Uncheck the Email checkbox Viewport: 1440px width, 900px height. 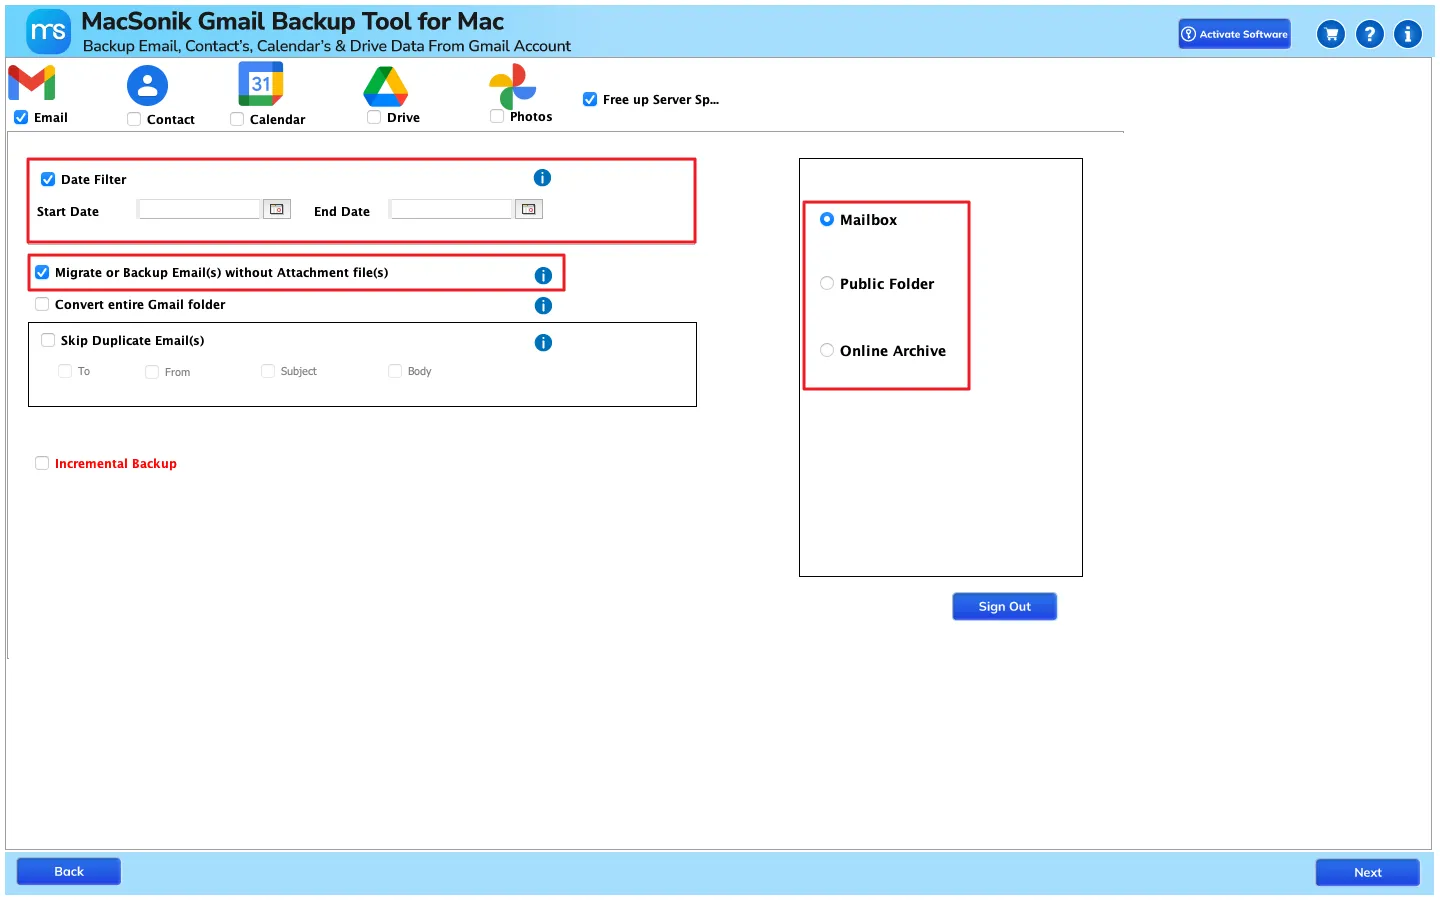tap(21, 117)
